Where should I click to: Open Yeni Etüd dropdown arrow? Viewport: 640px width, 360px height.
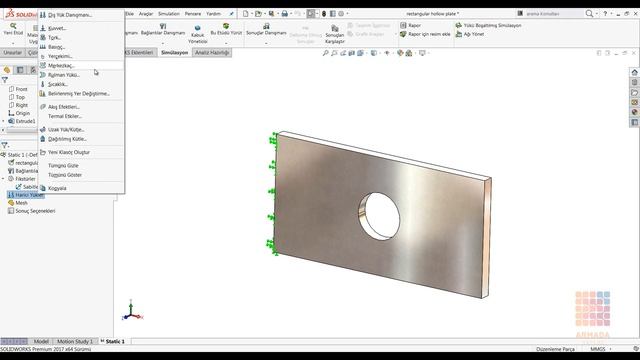tap(13, 43)
